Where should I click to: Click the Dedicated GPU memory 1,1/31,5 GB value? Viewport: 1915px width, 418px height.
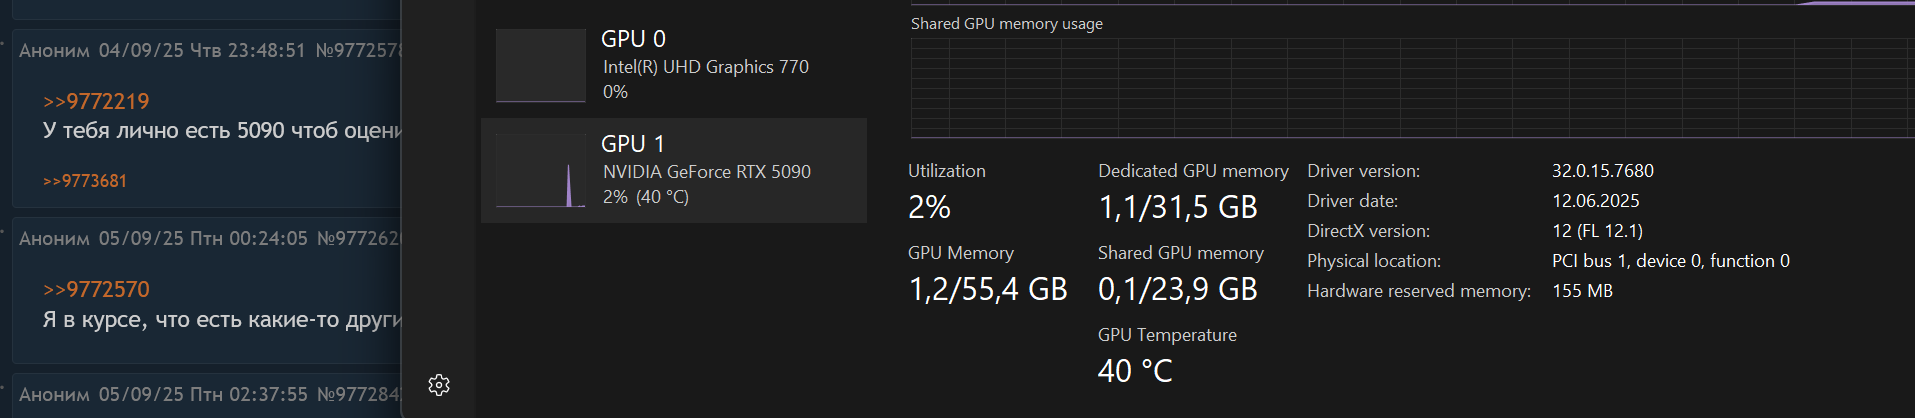(x=1177, y=207)
